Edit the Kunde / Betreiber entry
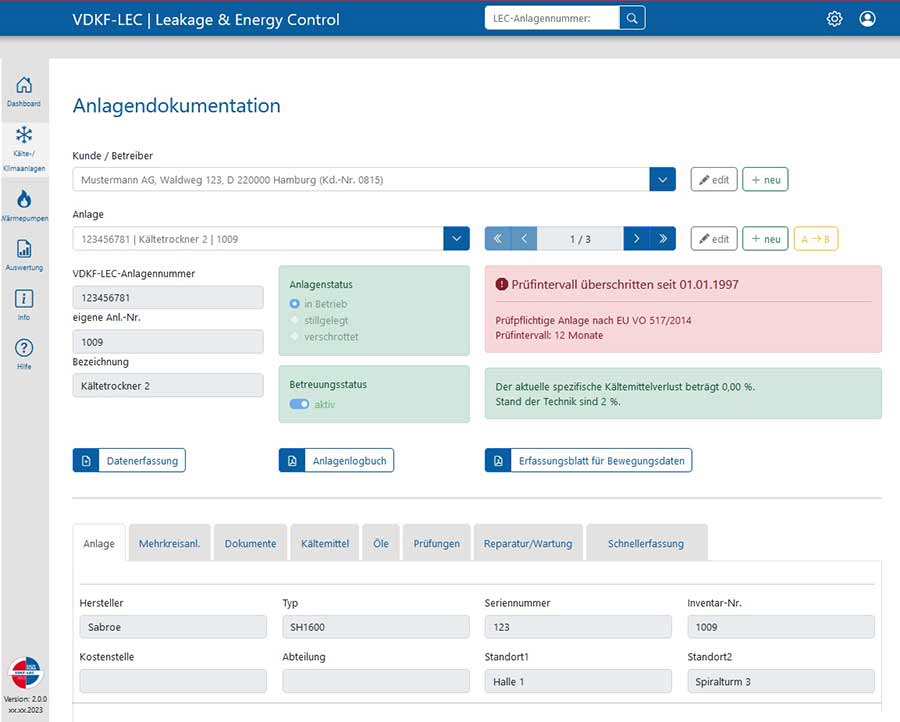Screen dimensions: 900x722 [x=714, y=180]
